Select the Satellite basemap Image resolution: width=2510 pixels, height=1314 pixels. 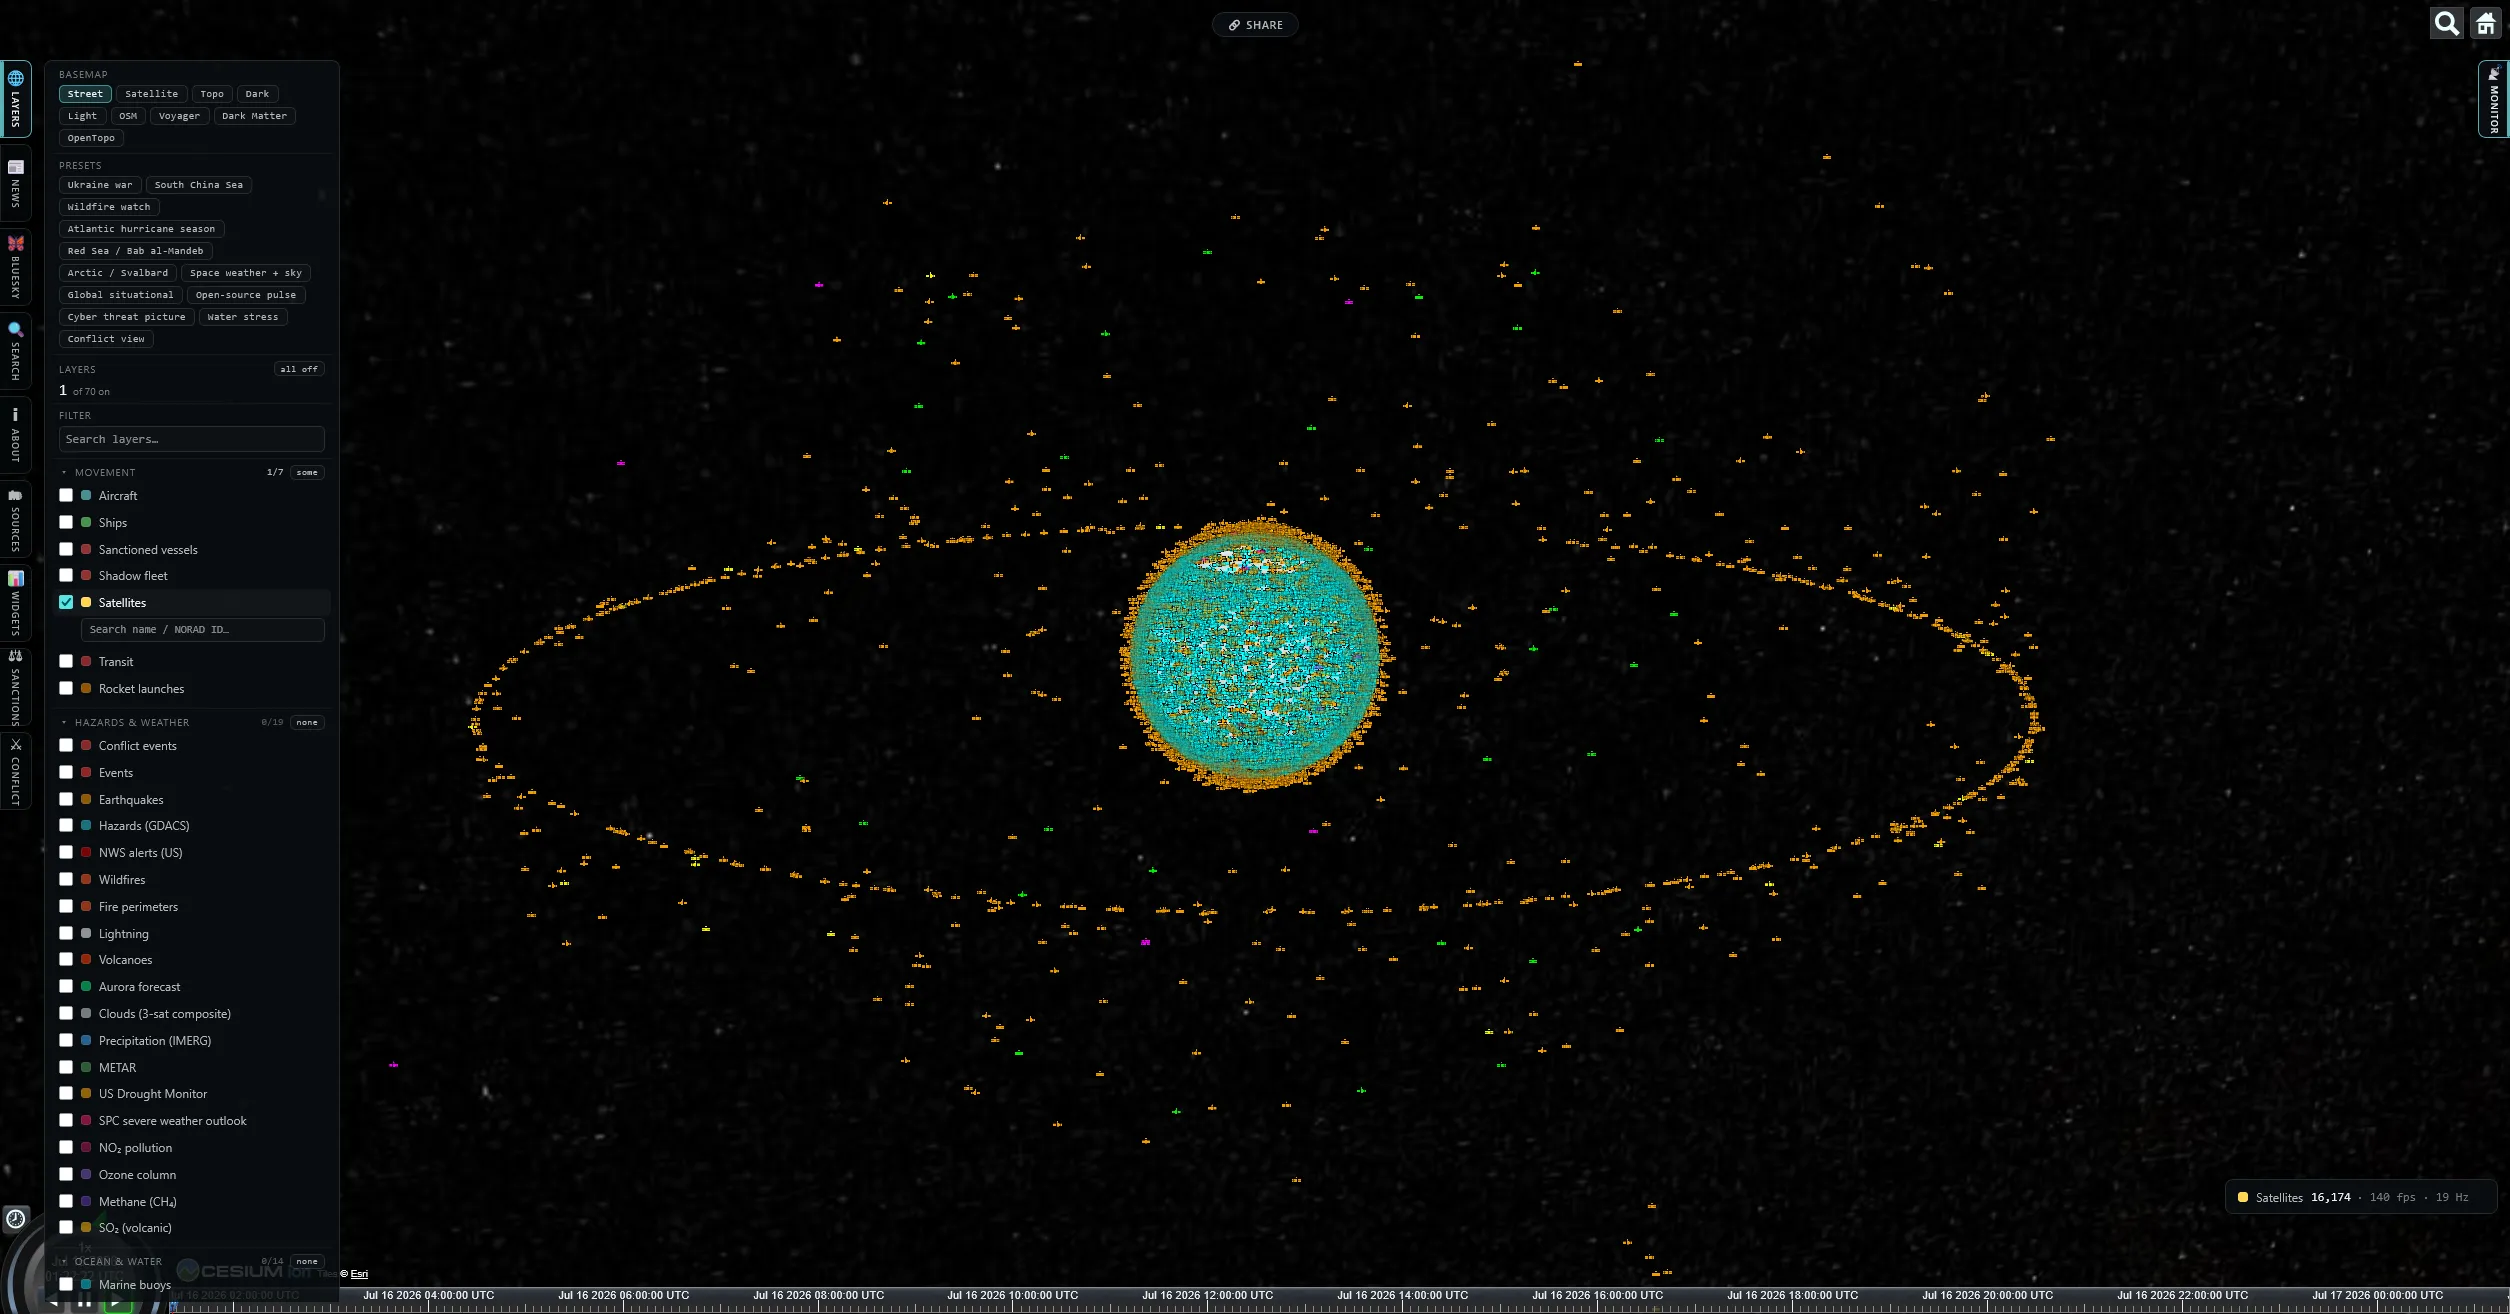(x=151, y=94)
